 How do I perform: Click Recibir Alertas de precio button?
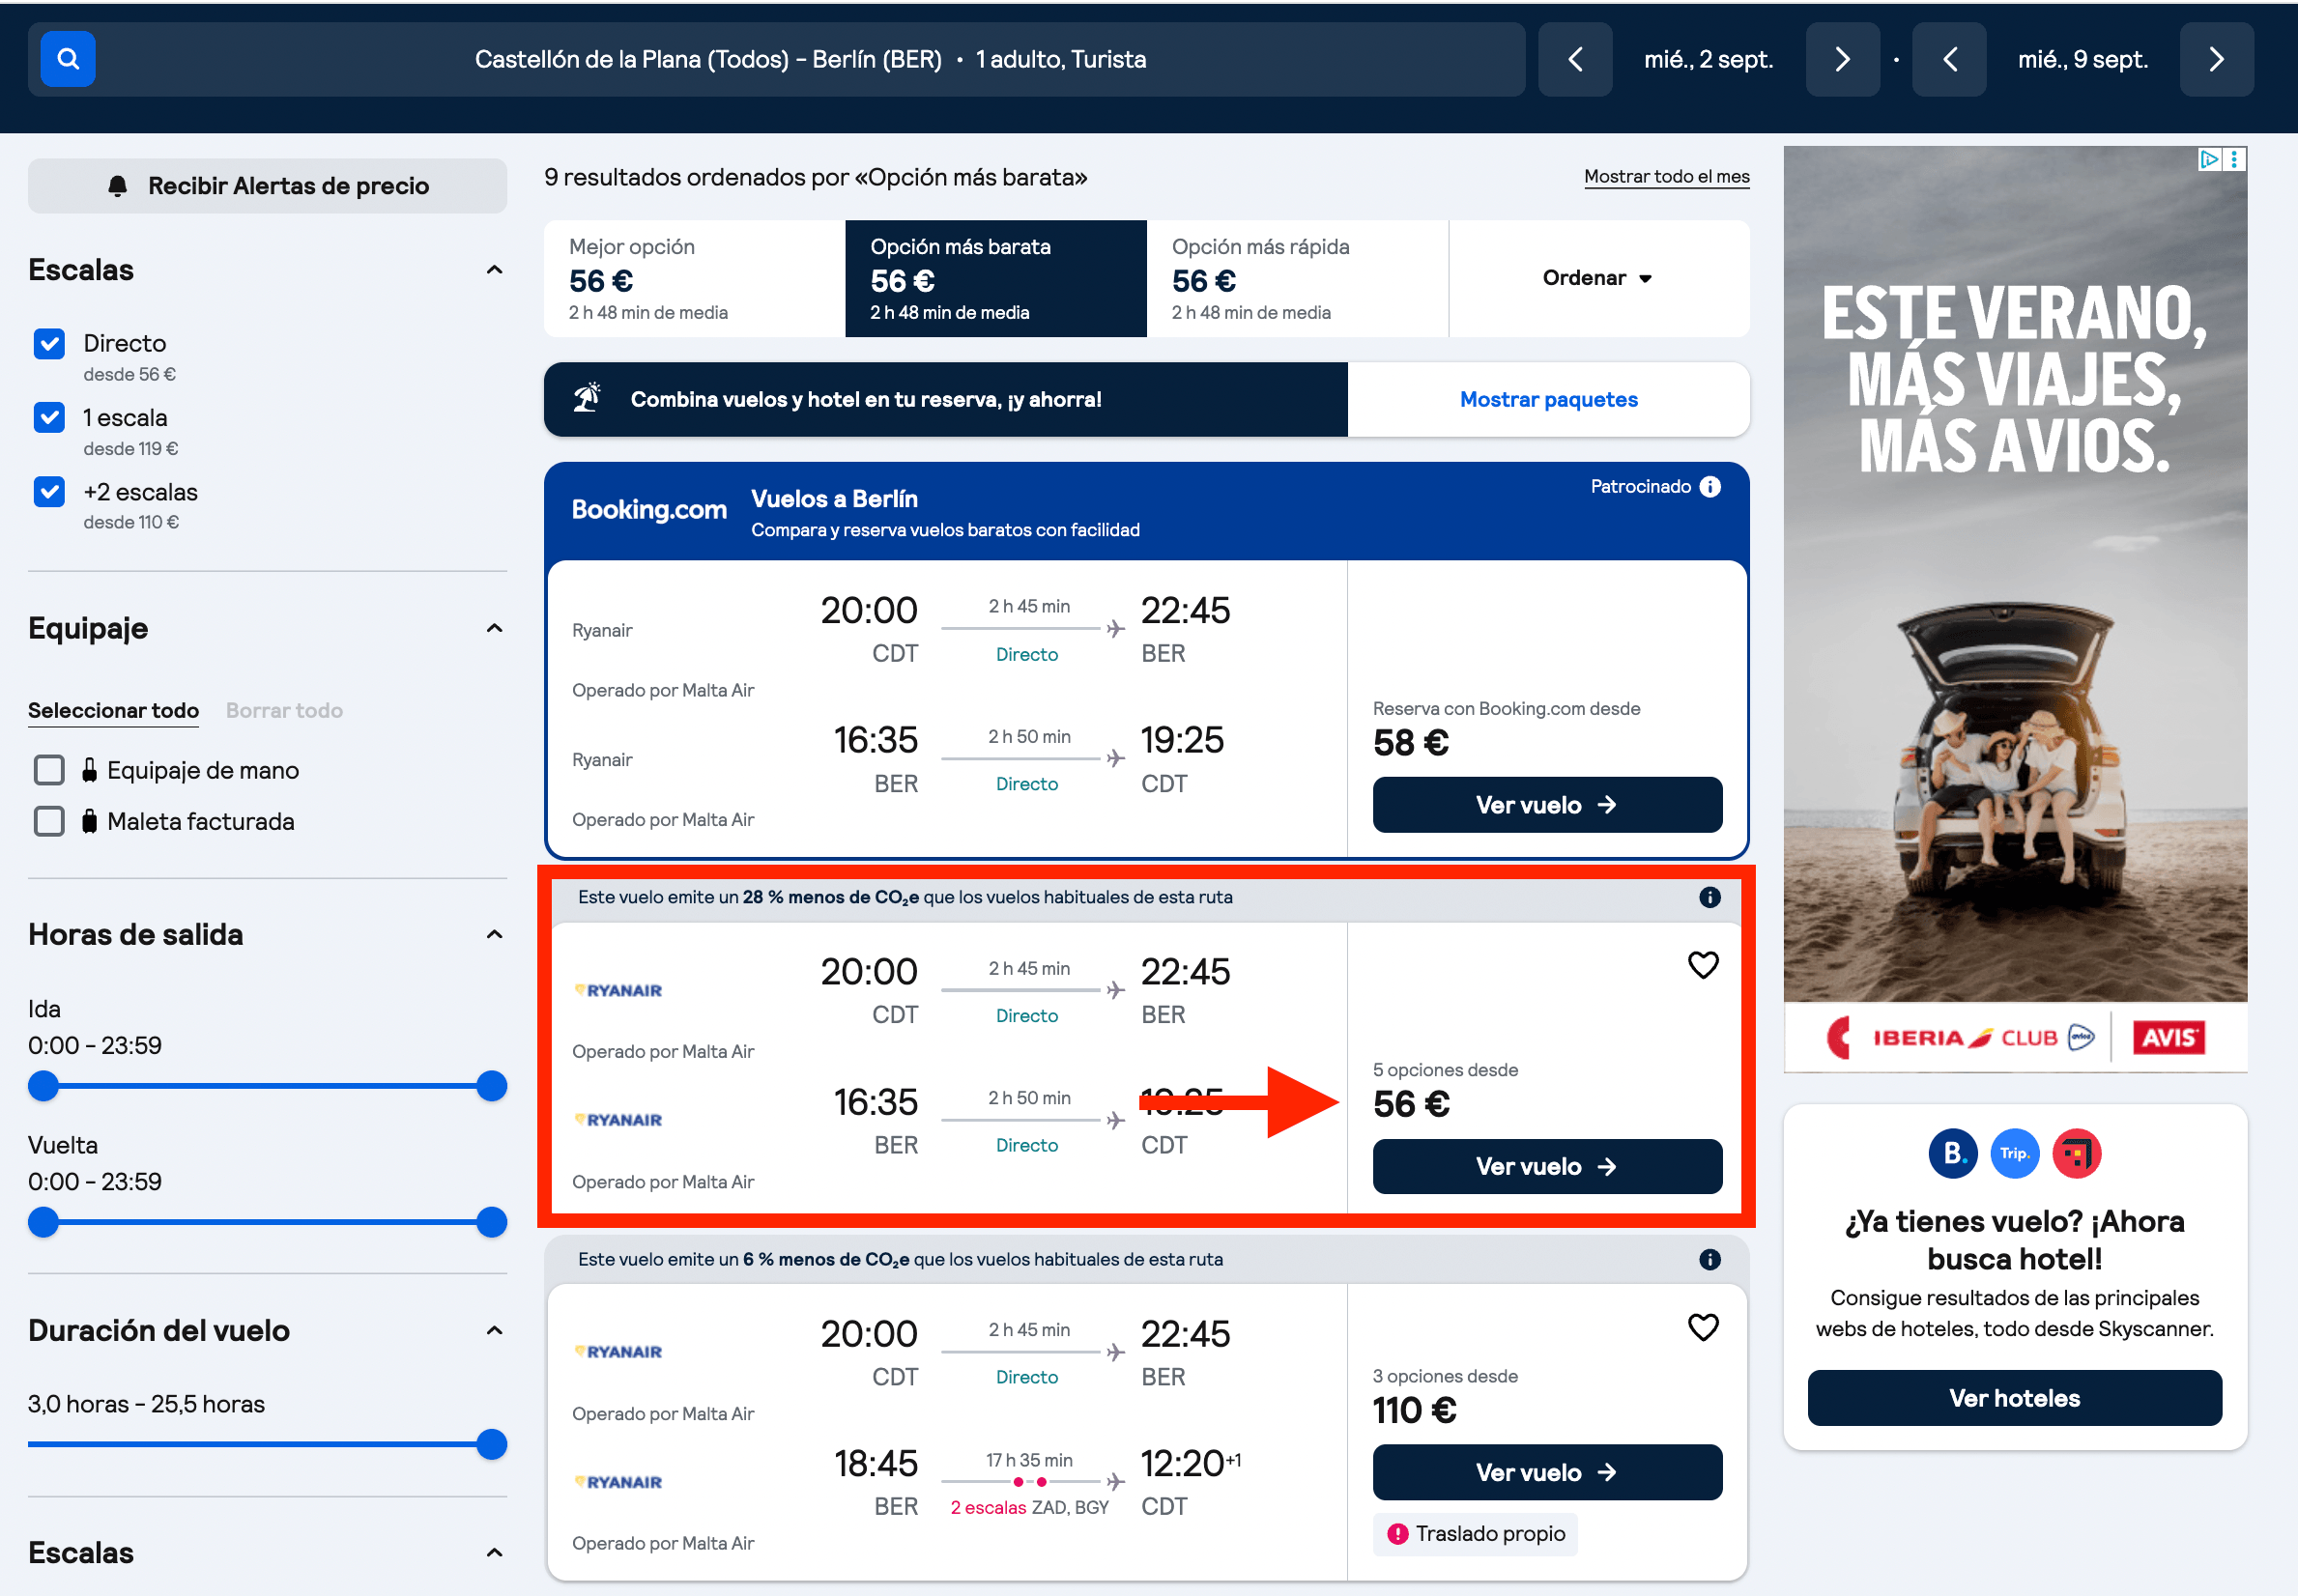click(267, 186)
